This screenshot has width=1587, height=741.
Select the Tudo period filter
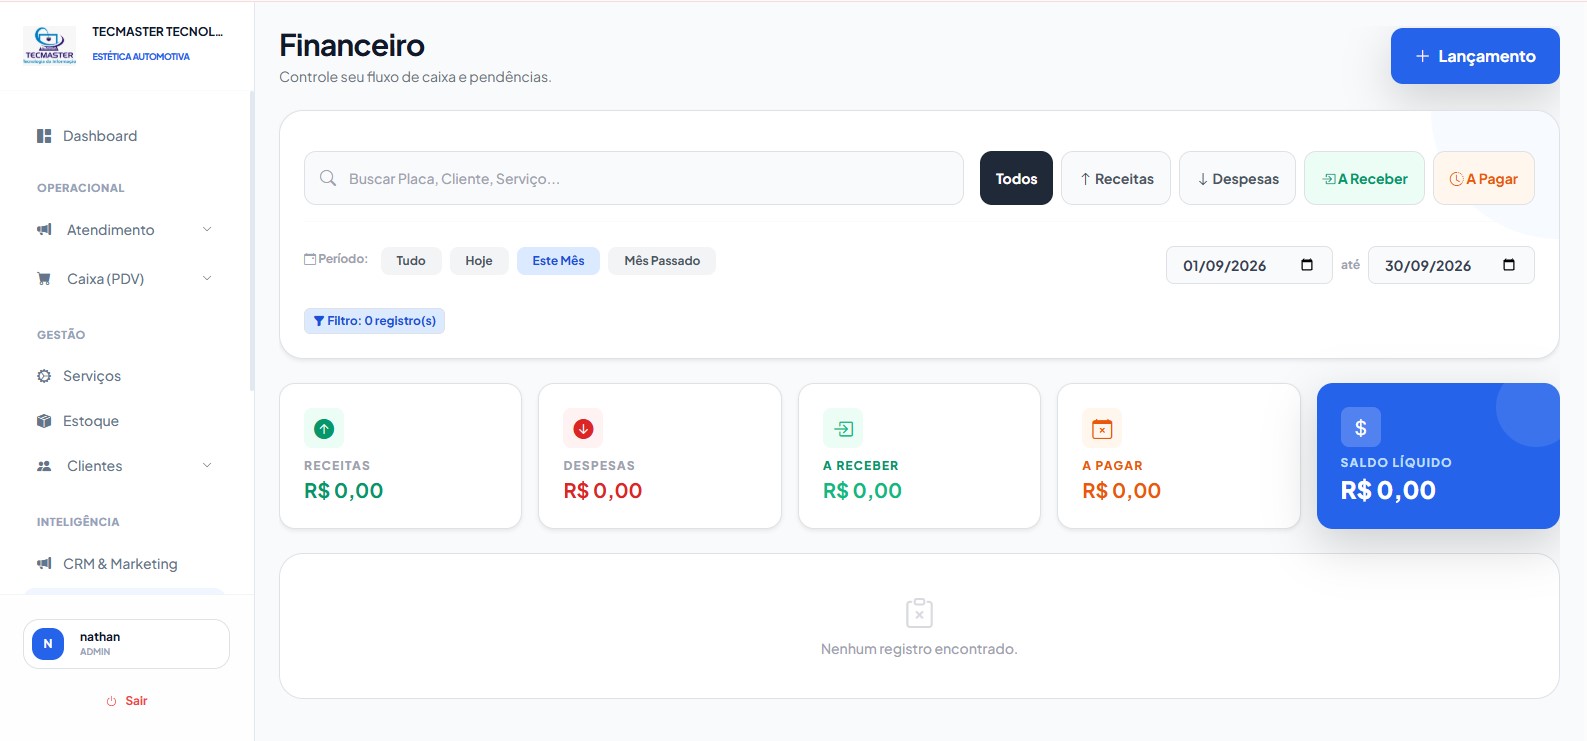click(411, 261)
